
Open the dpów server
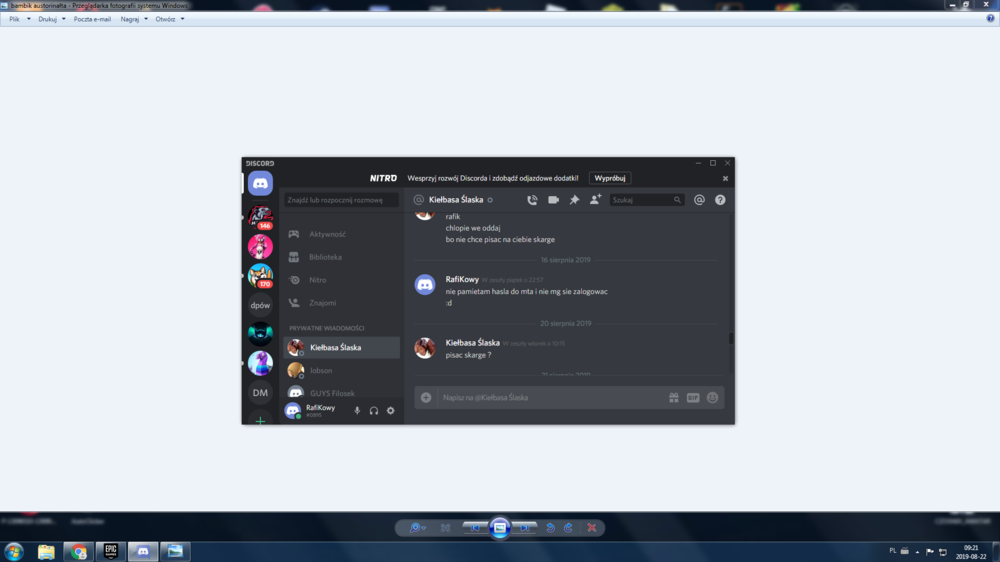click(x=260, y=305)
